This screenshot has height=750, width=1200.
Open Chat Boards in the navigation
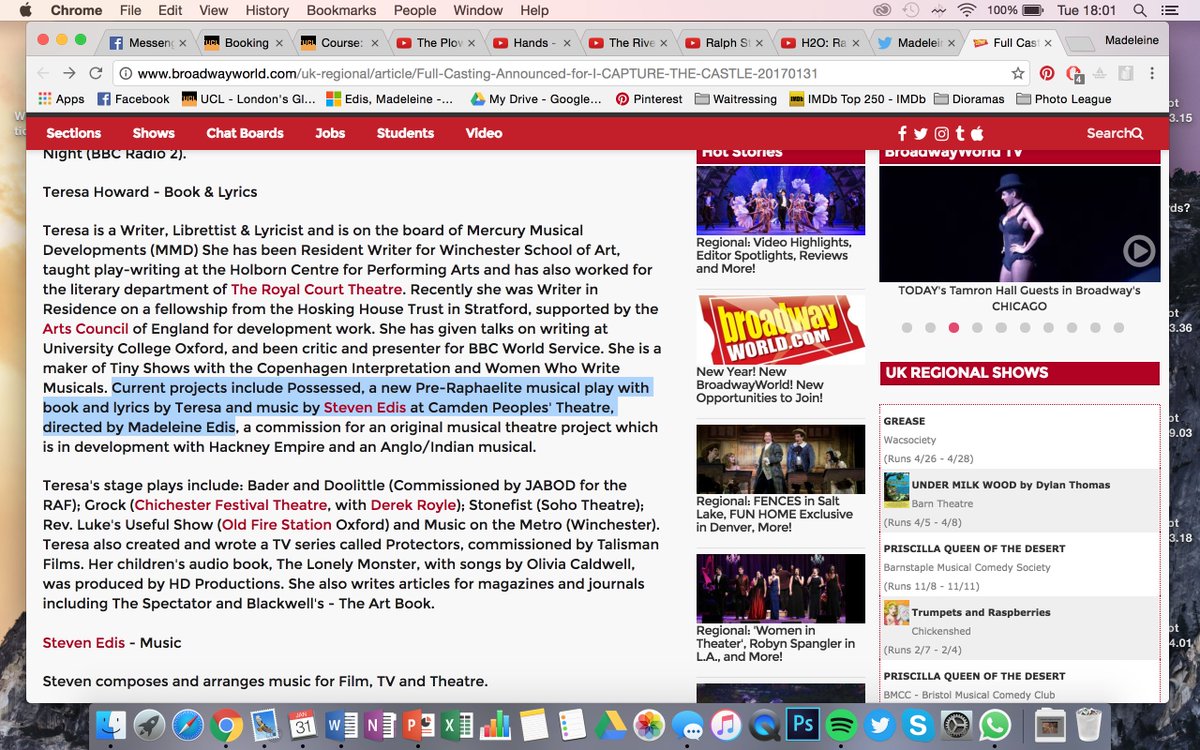click(245, 133)
